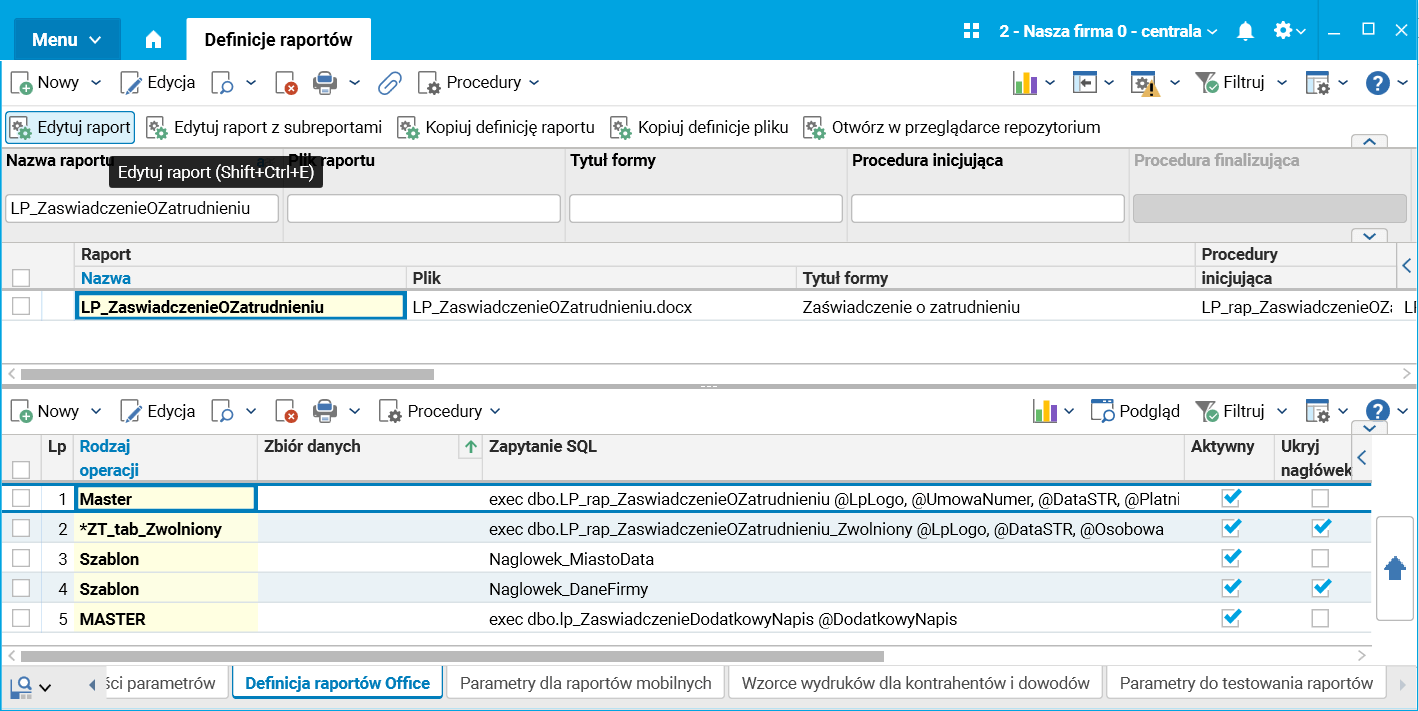Click the top toolbar chart icon
Viewport: 1419px width, 711px height.
tap(1024, 83)
